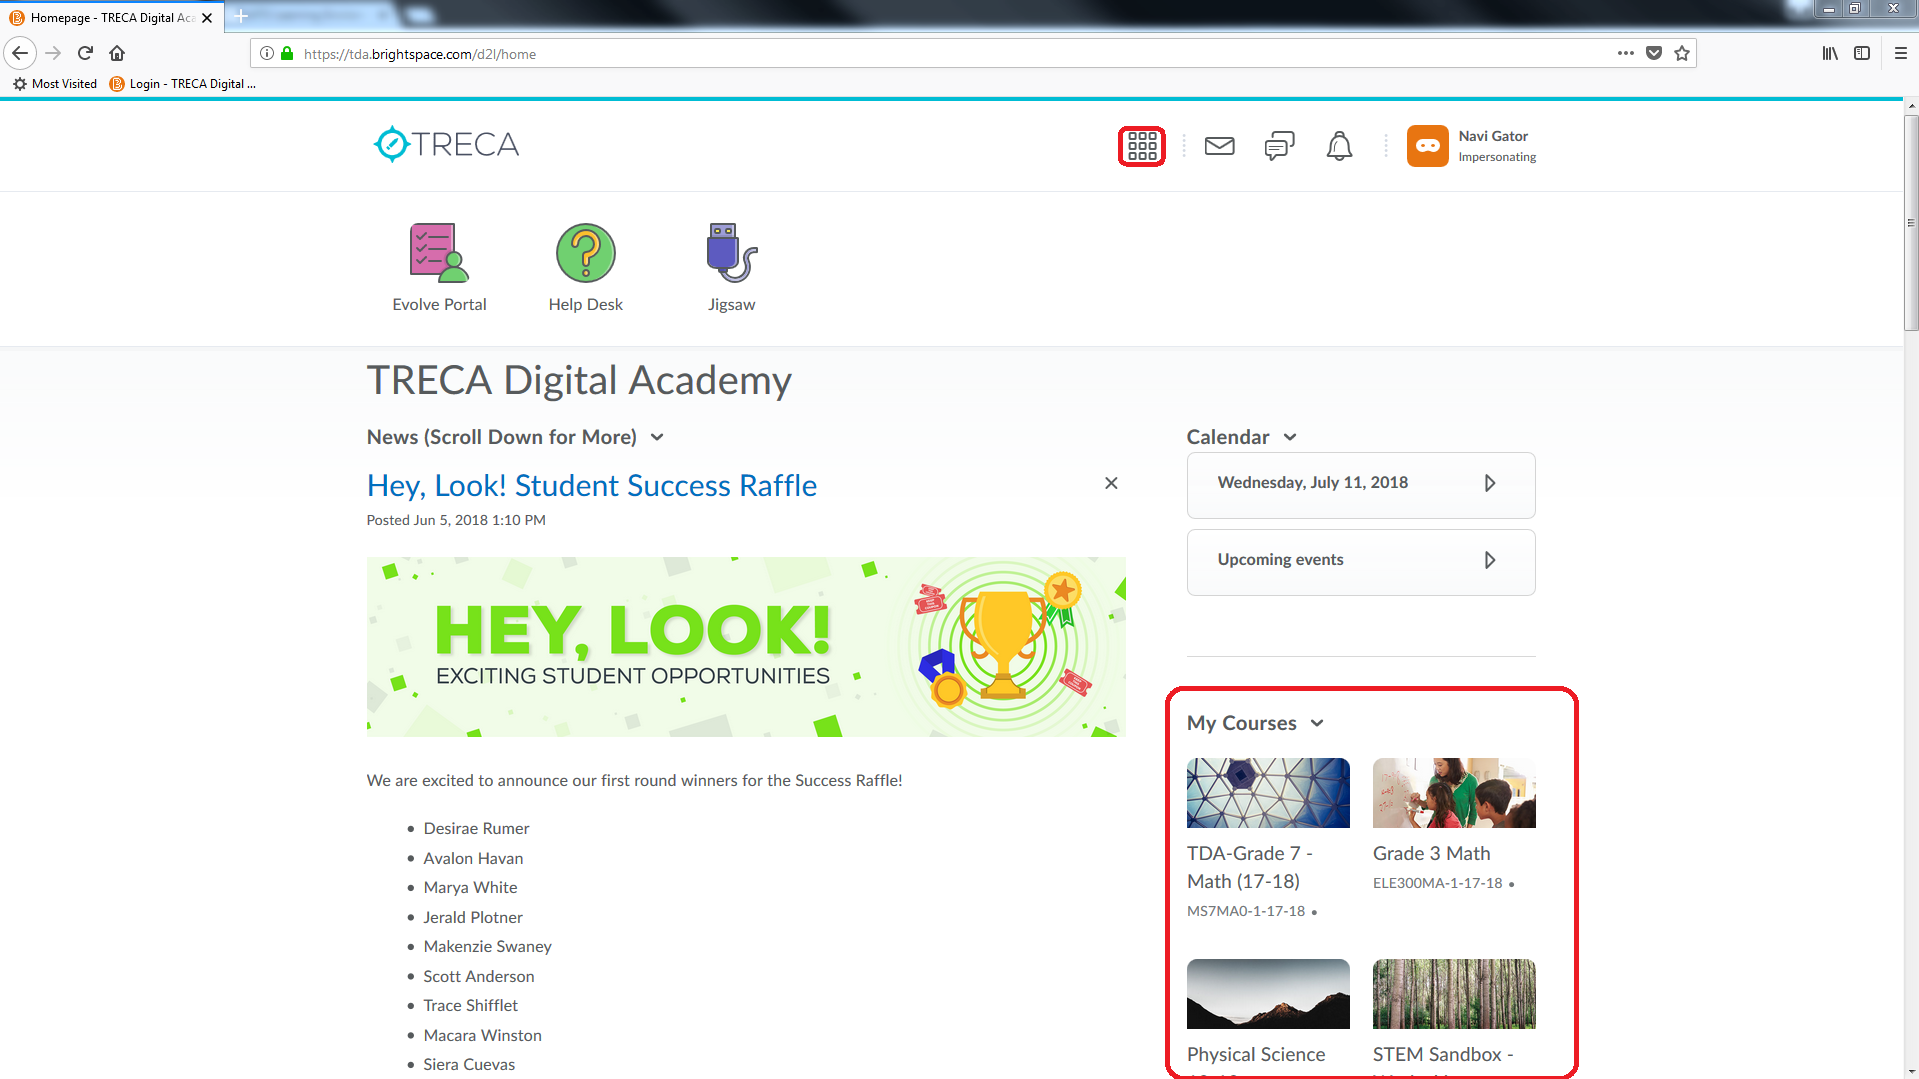
Task: Open Hey, Look! Student Success Raffle link
Action: click(591, 485)
